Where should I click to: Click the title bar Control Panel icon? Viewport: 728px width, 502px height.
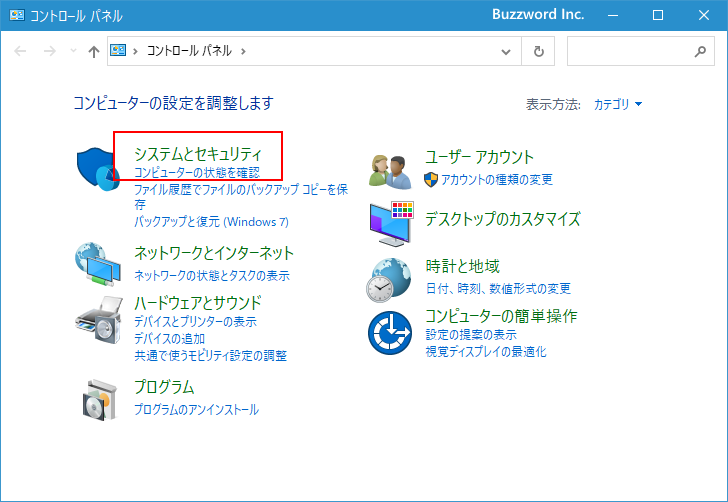pos(17,15)
